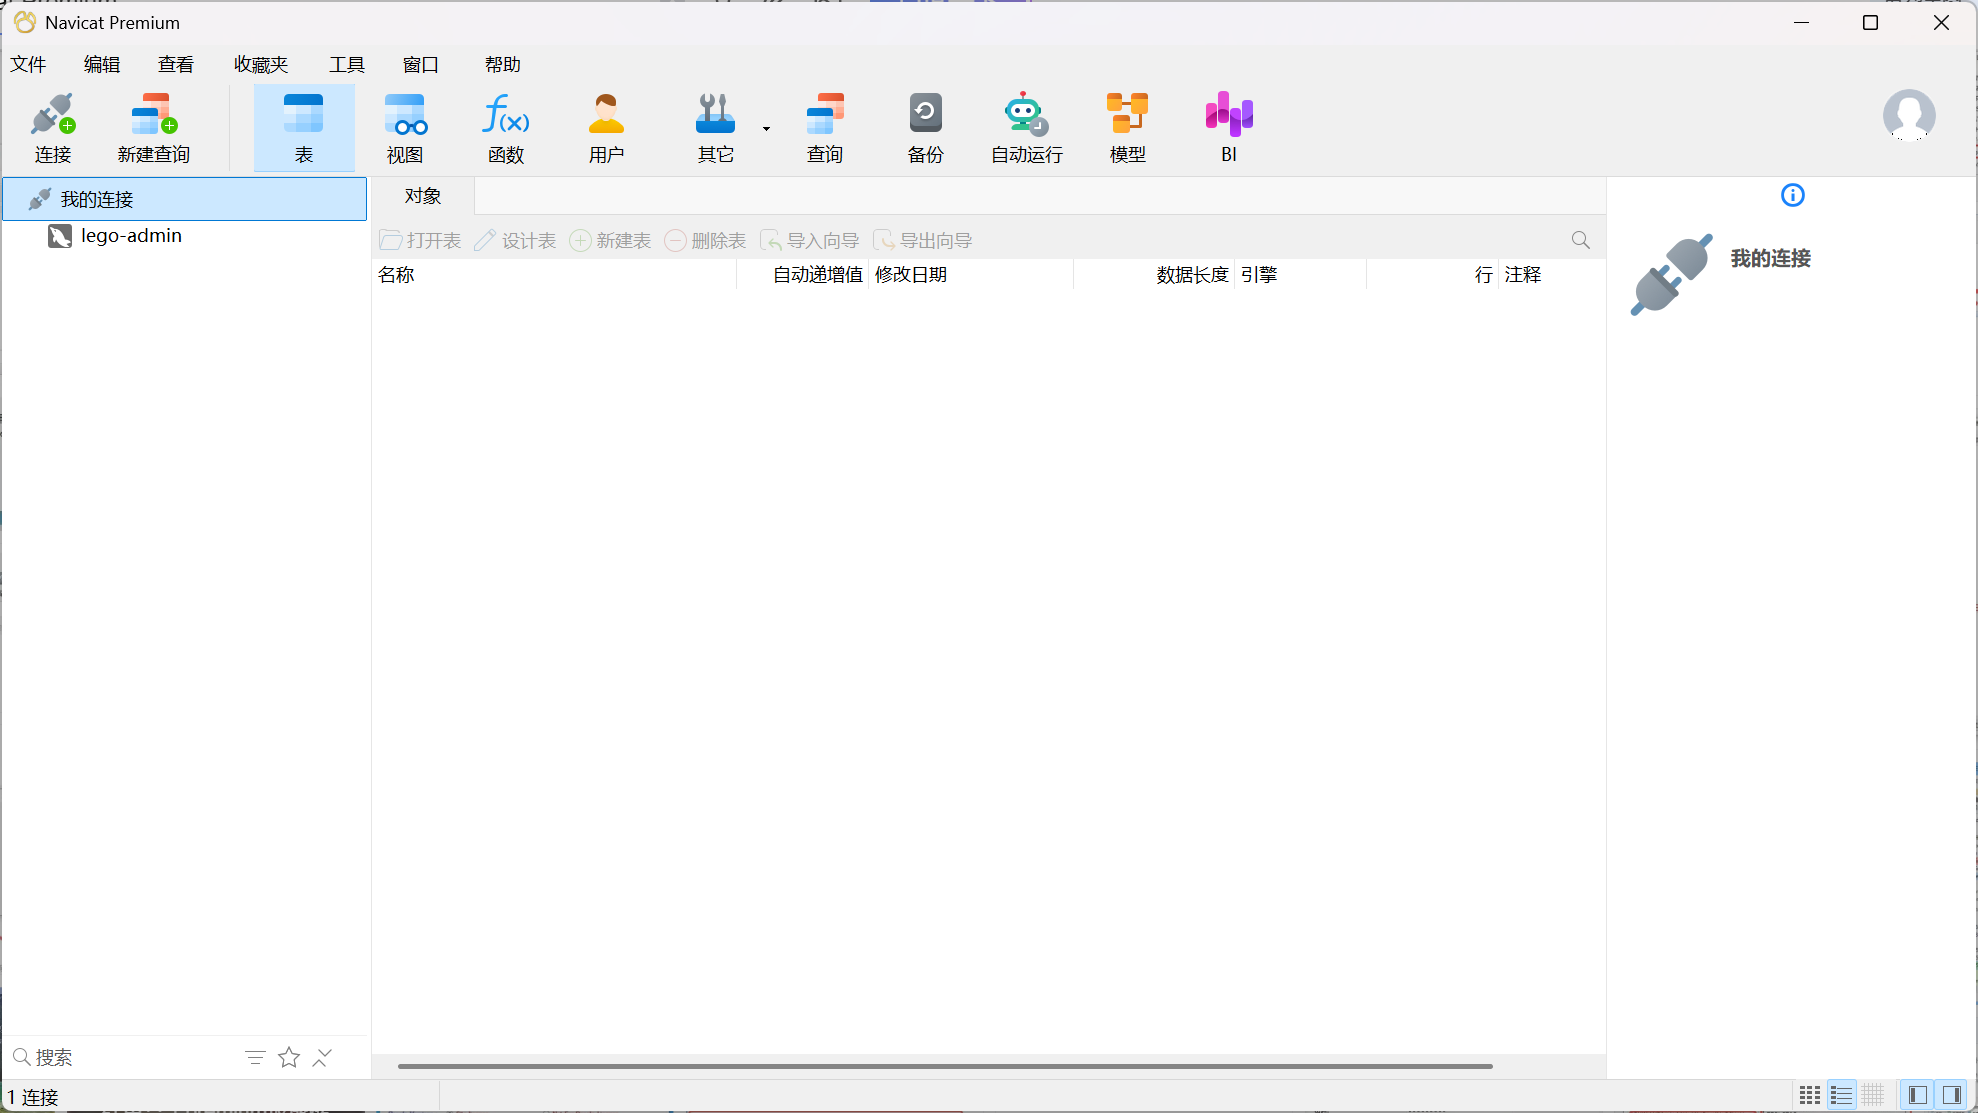Viewport: 1978px width, 1113px height.
Task: Open the 自动运行 automation tool
Action: click(x=1024, y=126)
